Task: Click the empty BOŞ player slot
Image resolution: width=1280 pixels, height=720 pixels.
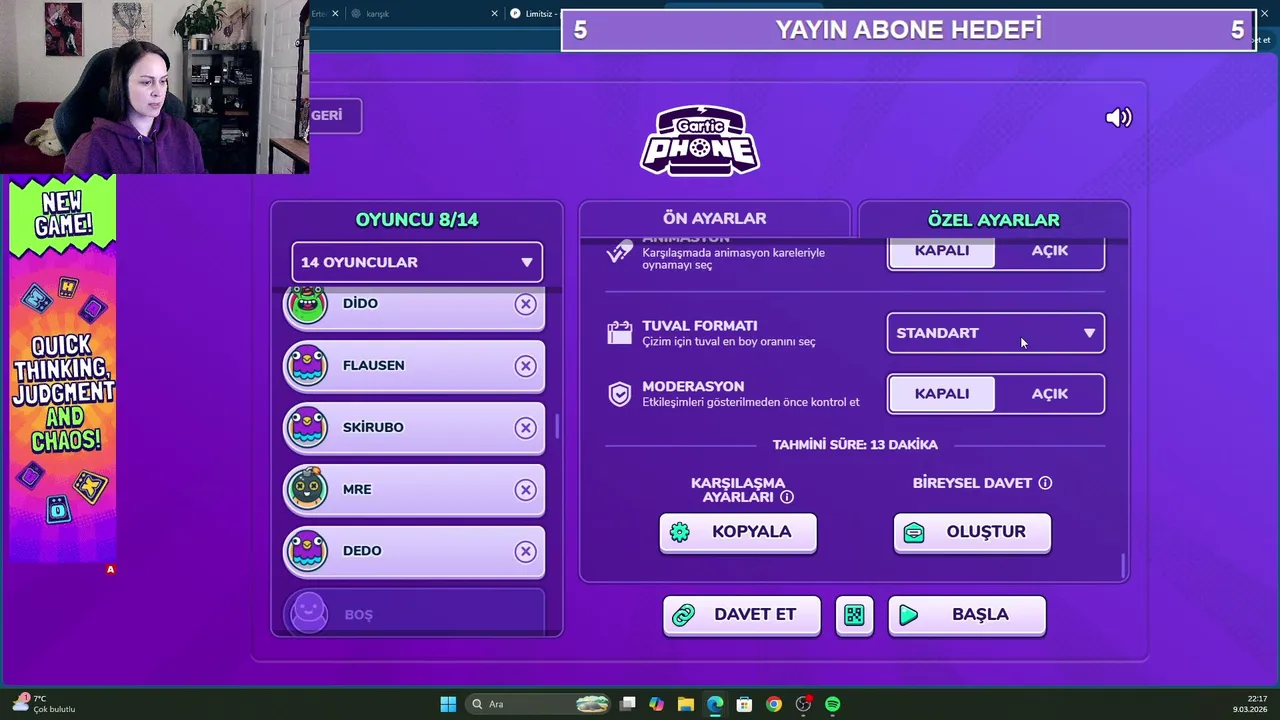Action: coord(415,613)
